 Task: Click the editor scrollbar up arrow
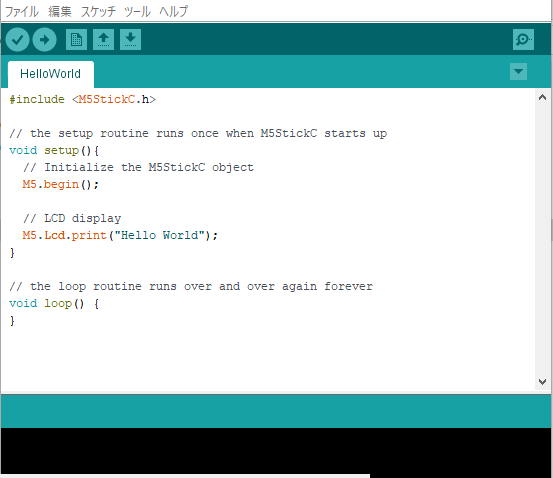(x=542, y=97)
